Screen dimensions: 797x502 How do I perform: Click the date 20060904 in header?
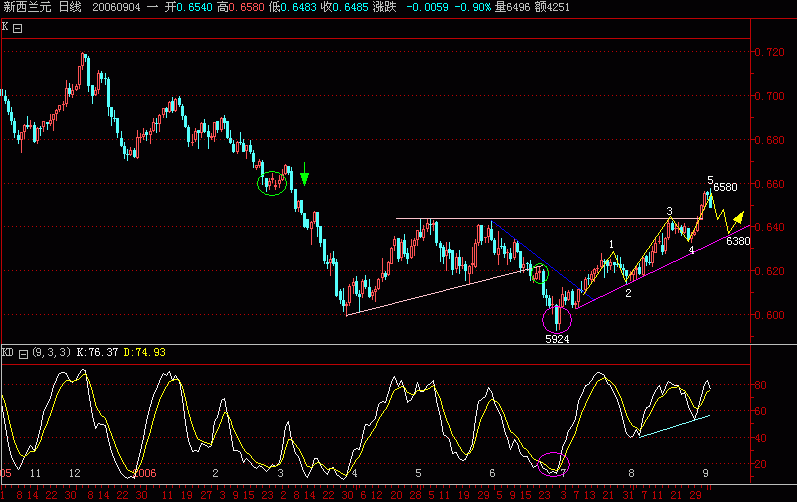(116, 8)
